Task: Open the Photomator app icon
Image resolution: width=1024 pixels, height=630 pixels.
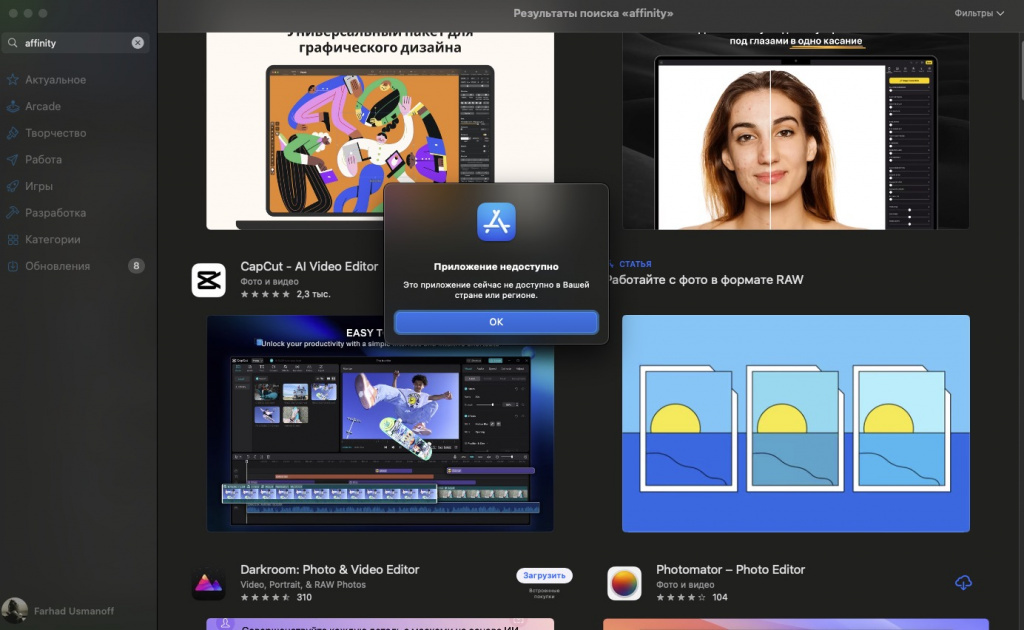Action: (624, 583)
